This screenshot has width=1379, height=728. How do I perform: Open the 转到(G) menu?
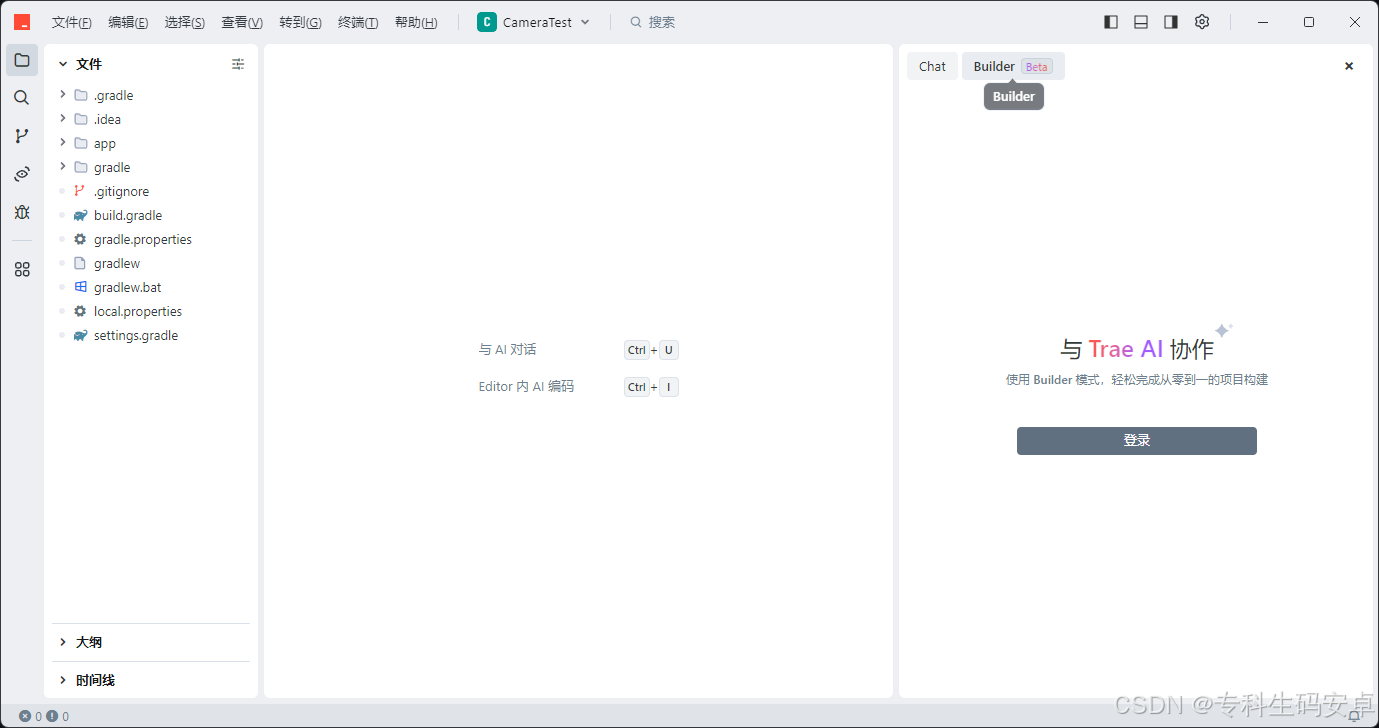[x=300, y=22]
